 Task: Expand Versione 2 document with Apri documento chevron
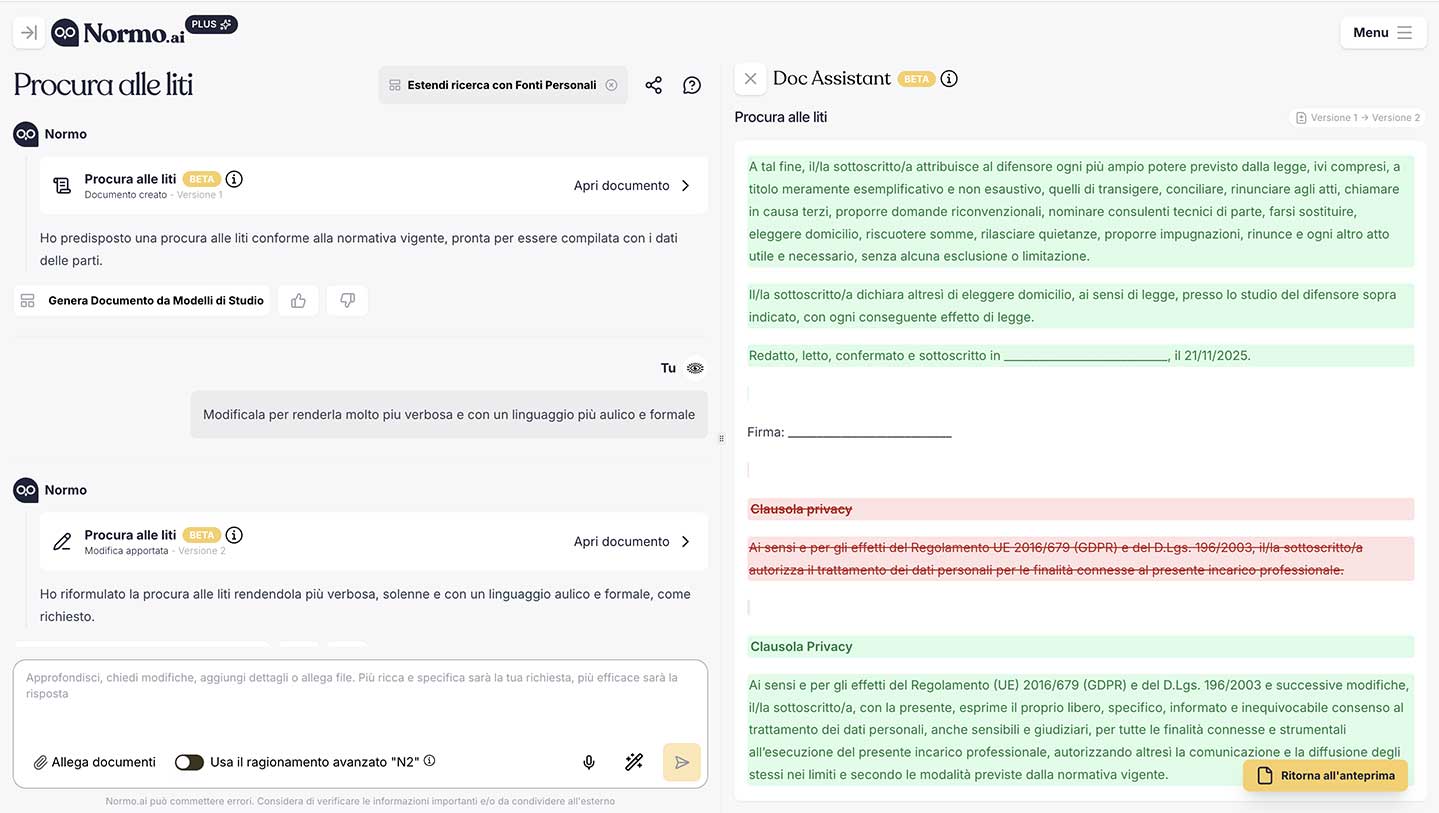tap(685, 541)
